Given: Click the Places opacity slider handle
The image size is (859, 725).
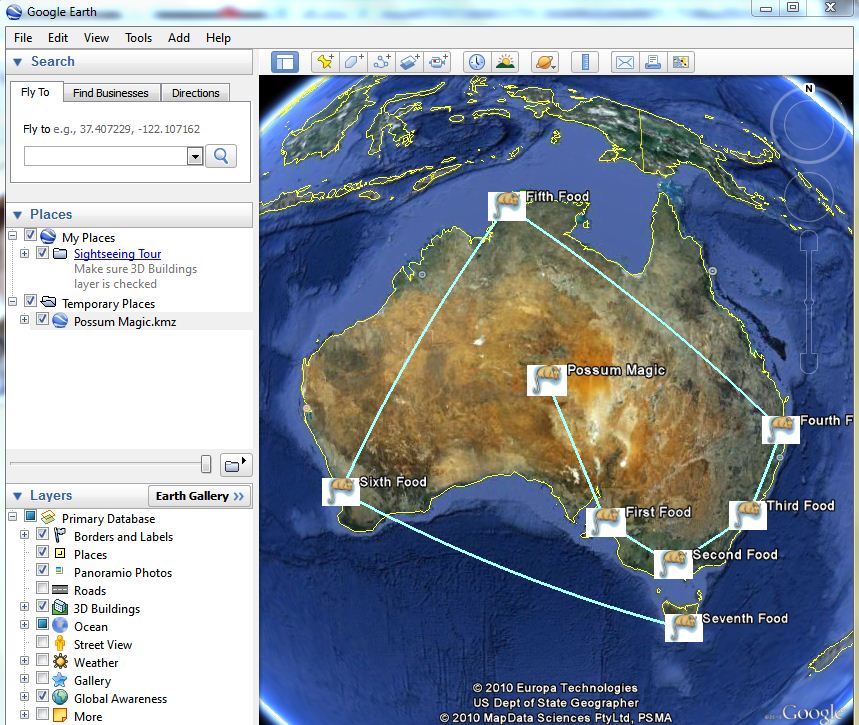Looking at the screenshot, I should 206,464.
